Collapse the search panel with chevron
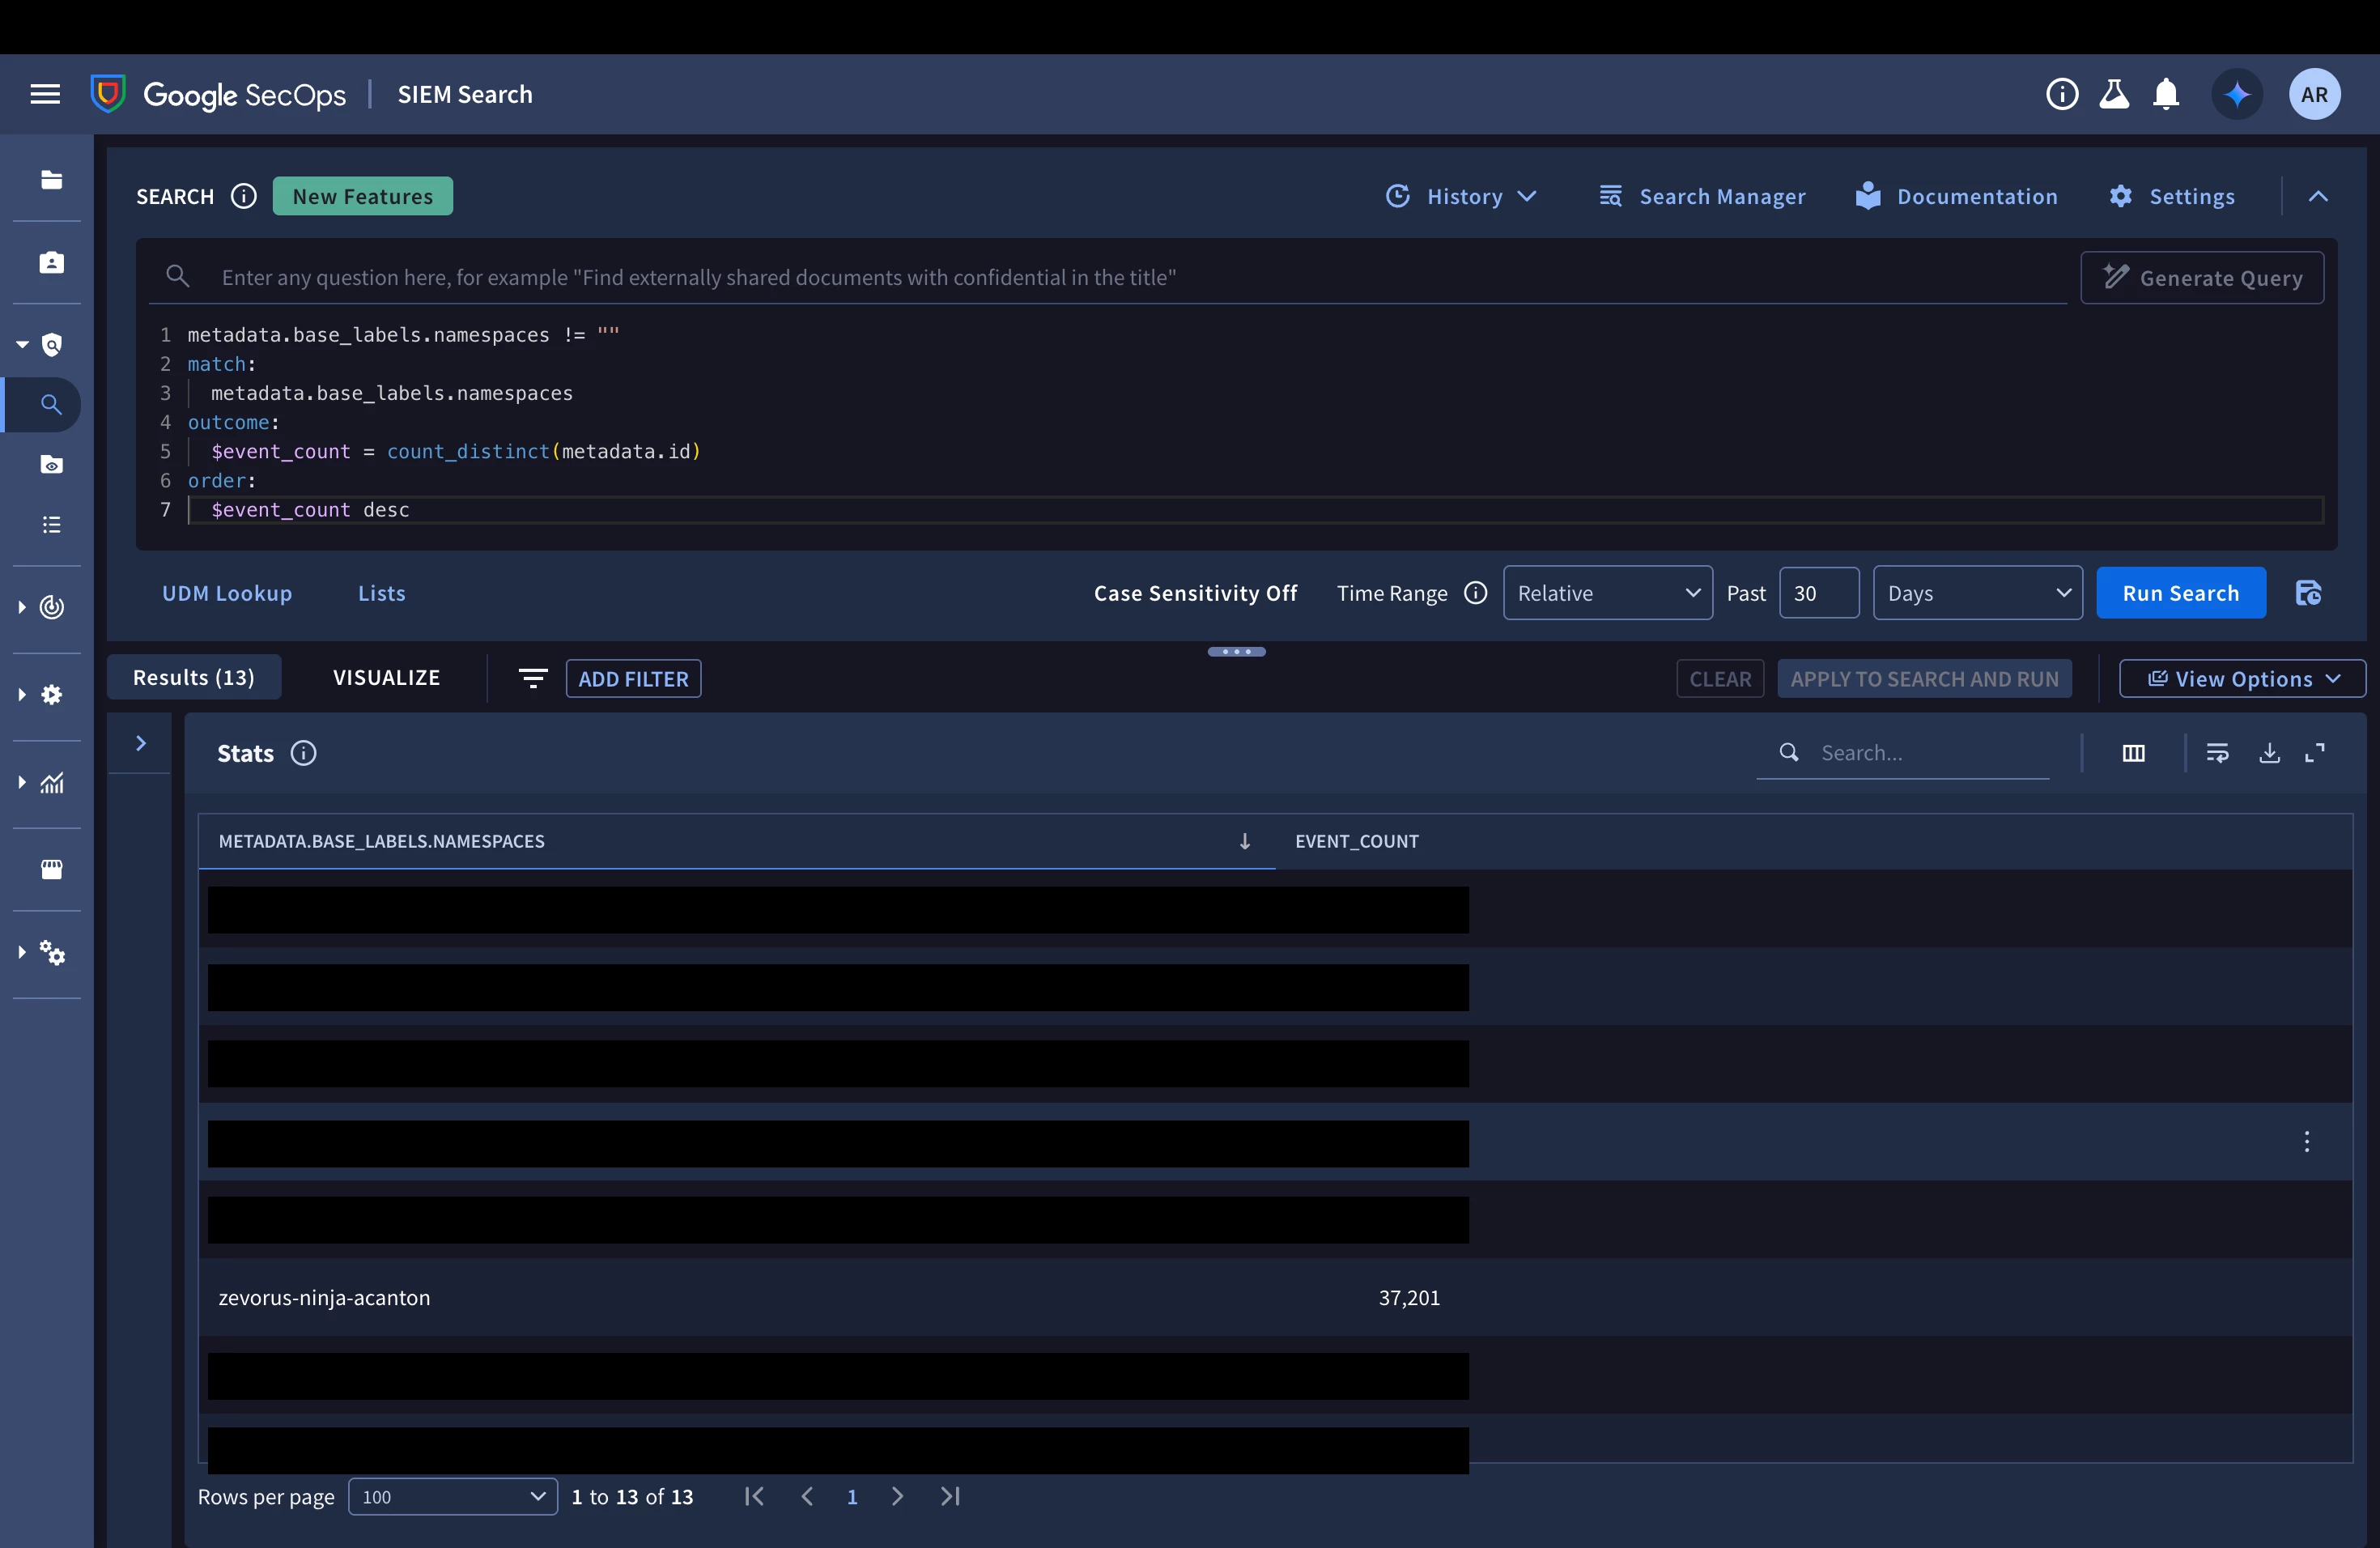Viewport: 2380px width, 1548px height. (x=2318, y=196)
